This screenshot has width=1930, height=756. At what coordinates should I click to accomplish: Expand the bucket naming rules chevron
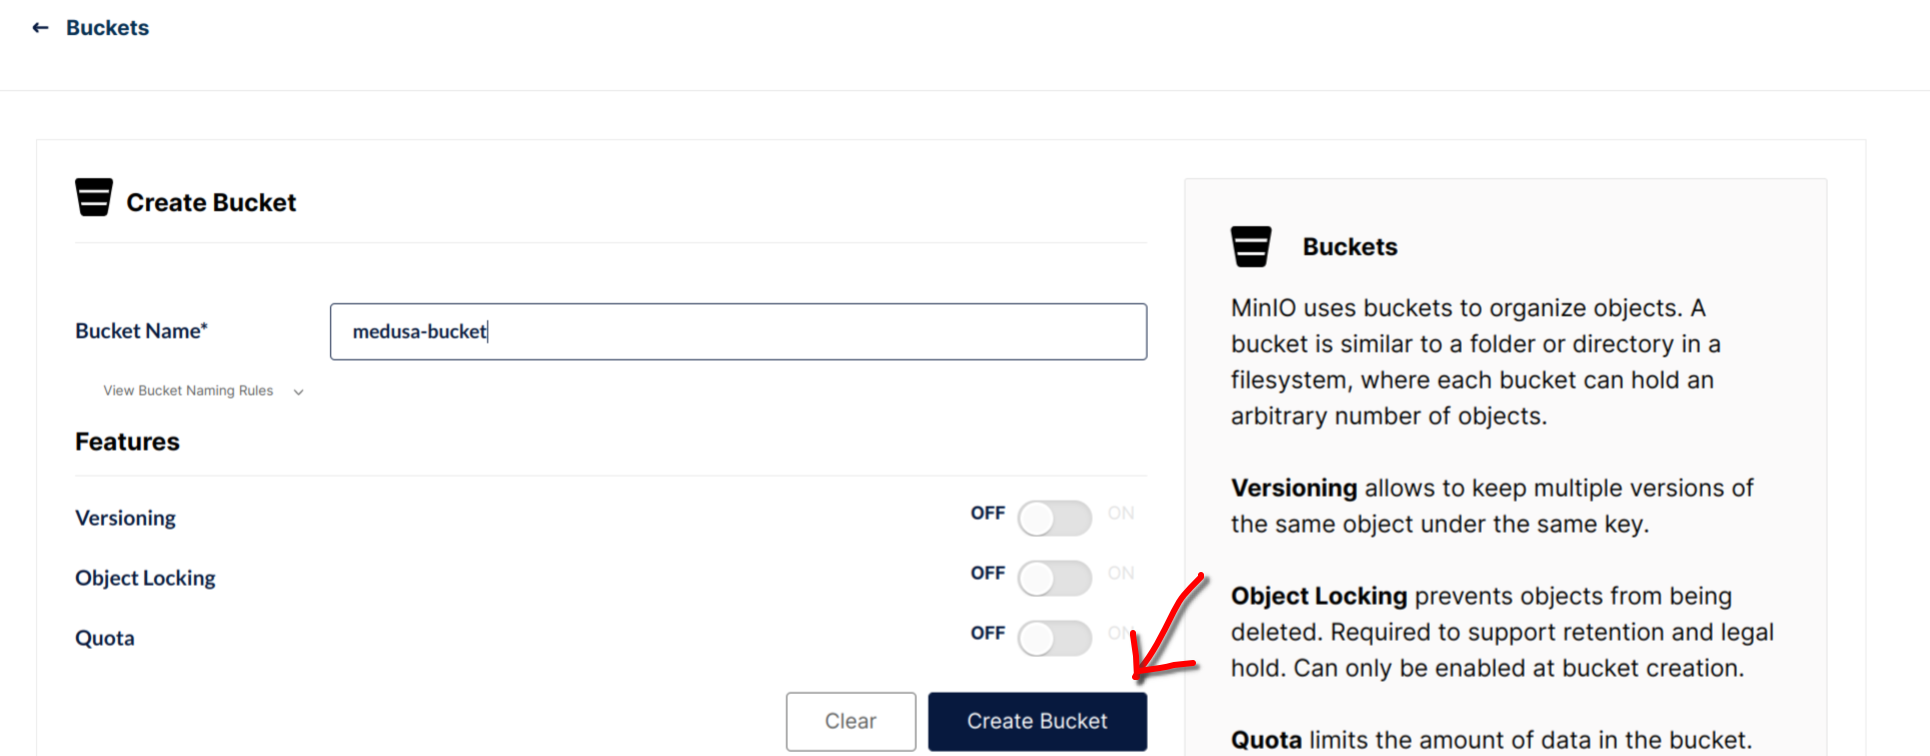point(298,392)
